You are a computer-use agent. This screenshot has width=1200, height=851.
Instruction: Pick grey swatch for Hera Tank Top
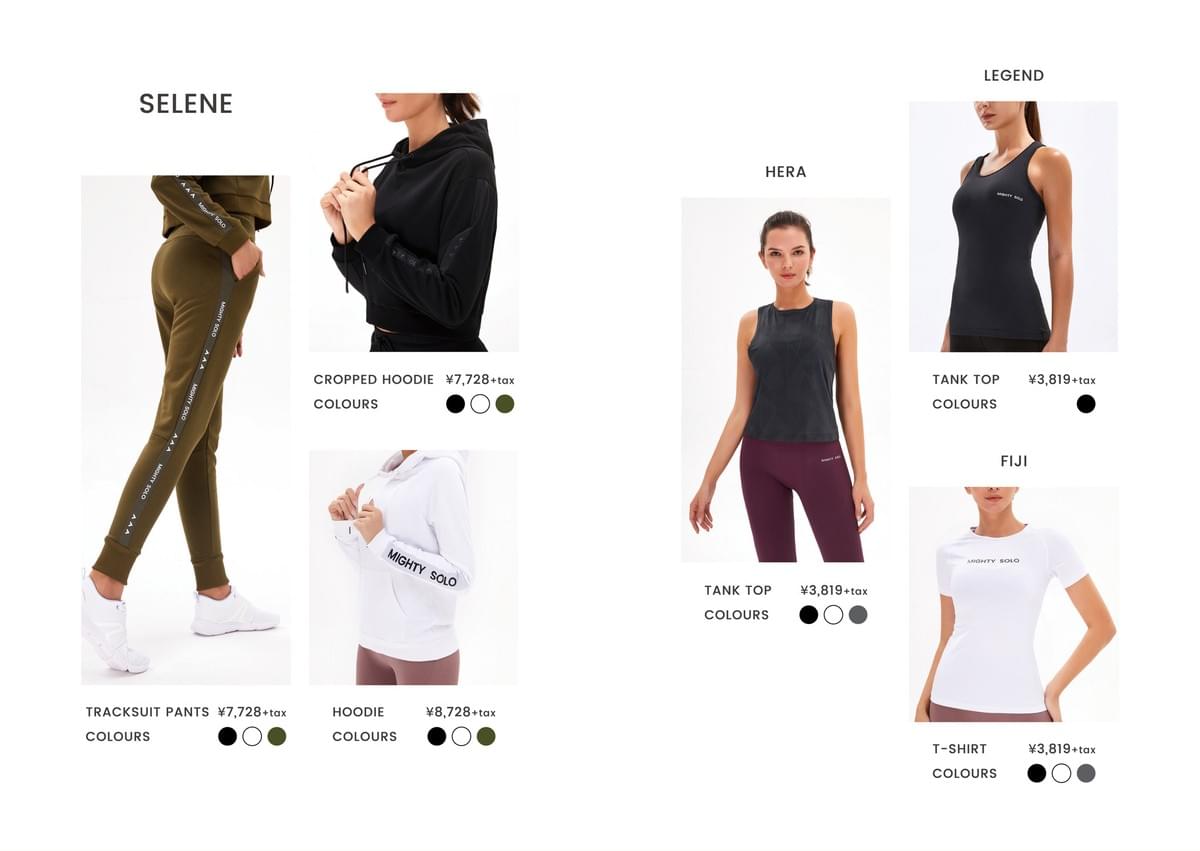point(858,615)
